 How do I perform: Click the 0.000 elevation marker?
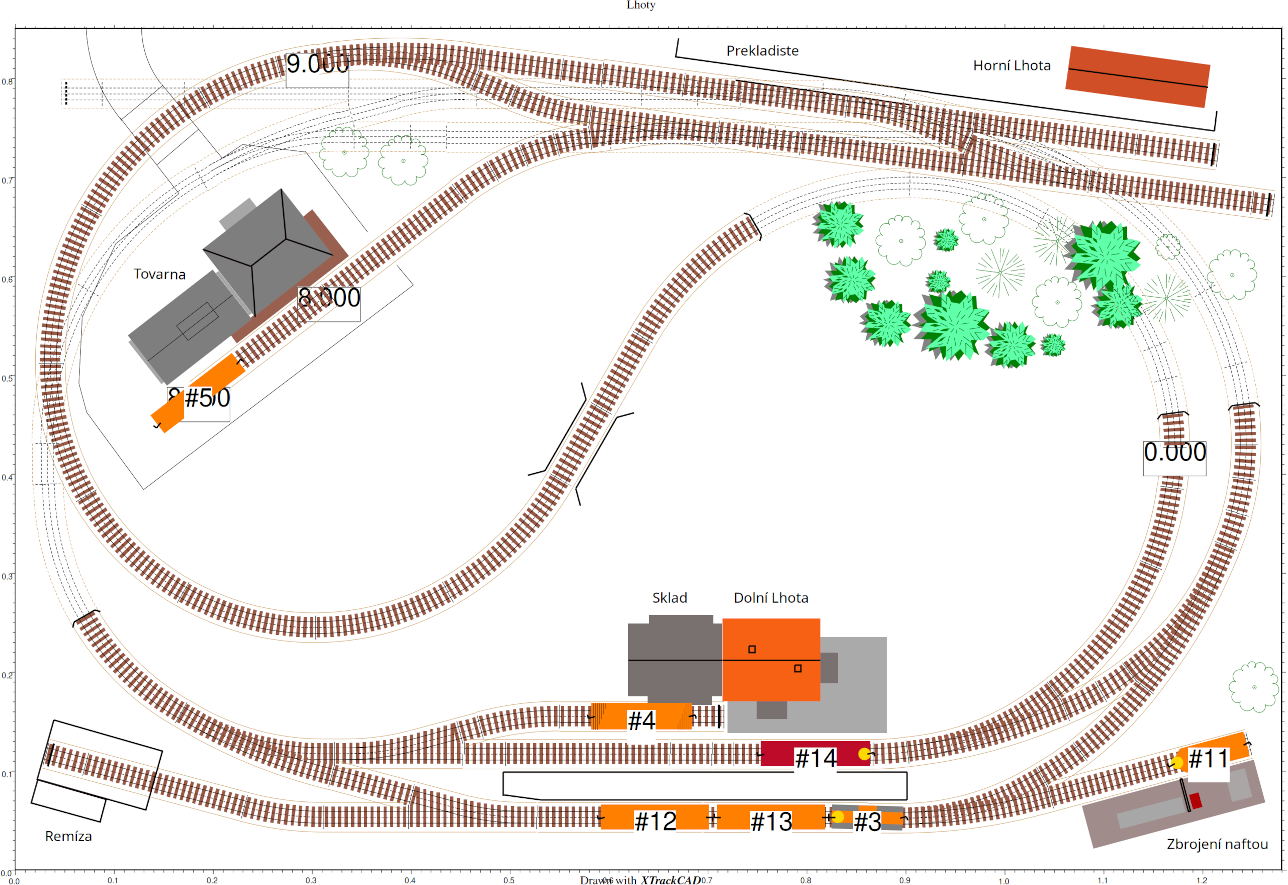coord(1175,452)
